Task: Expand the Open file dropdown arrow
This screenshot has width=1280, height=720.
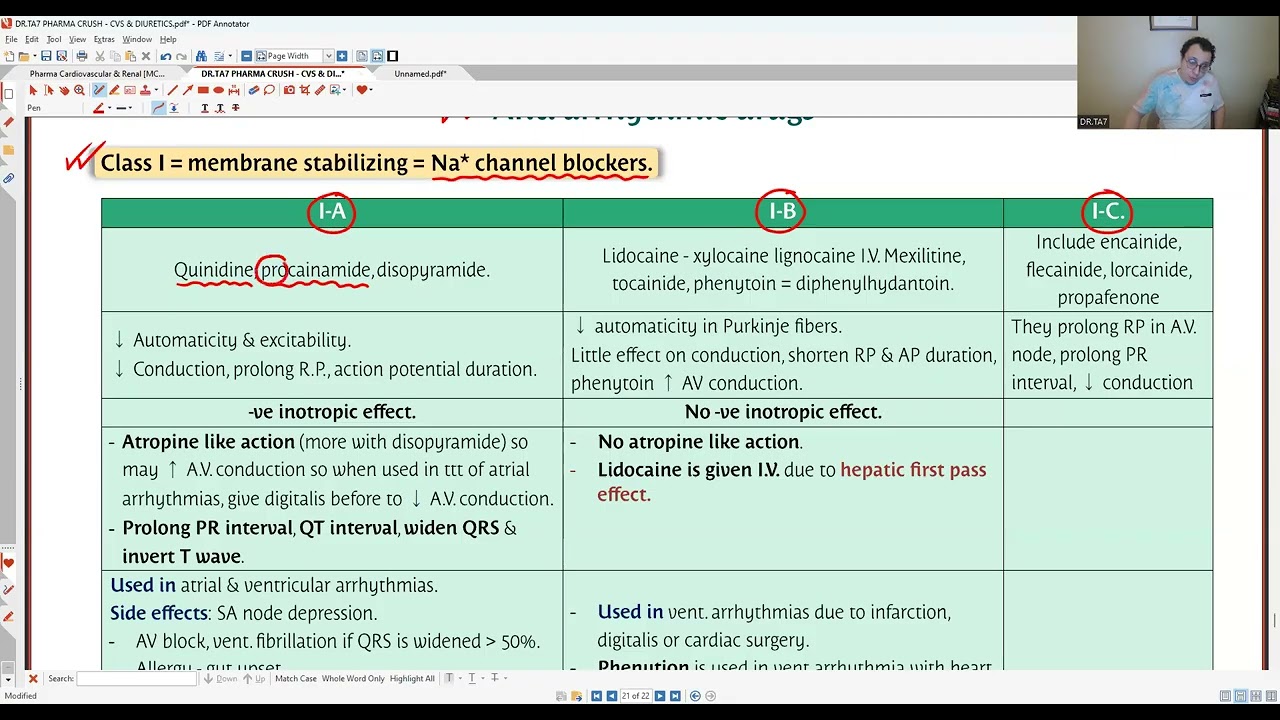Action: click(34, 56)
